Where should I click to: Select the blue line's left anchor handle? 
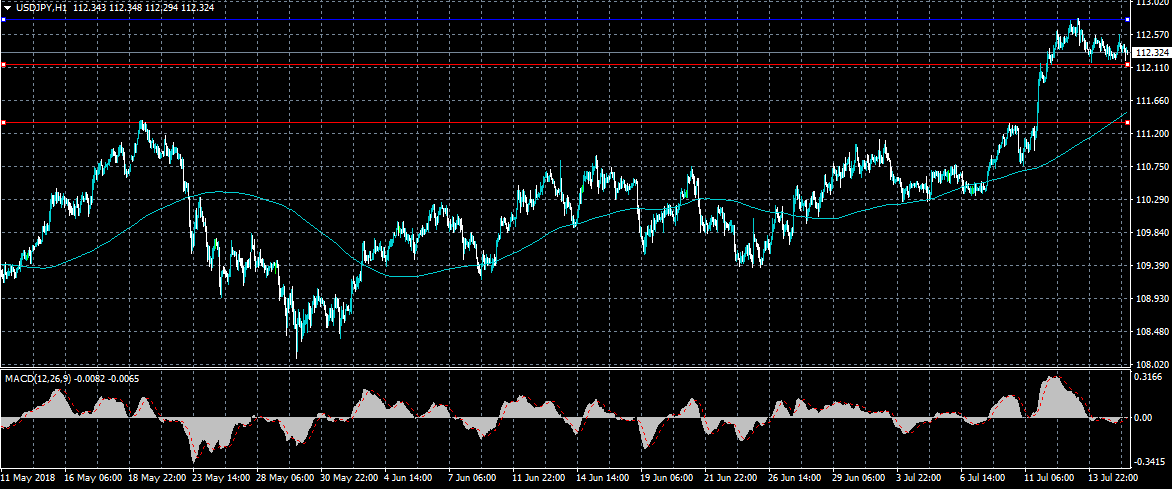click(x=3, y=20)
